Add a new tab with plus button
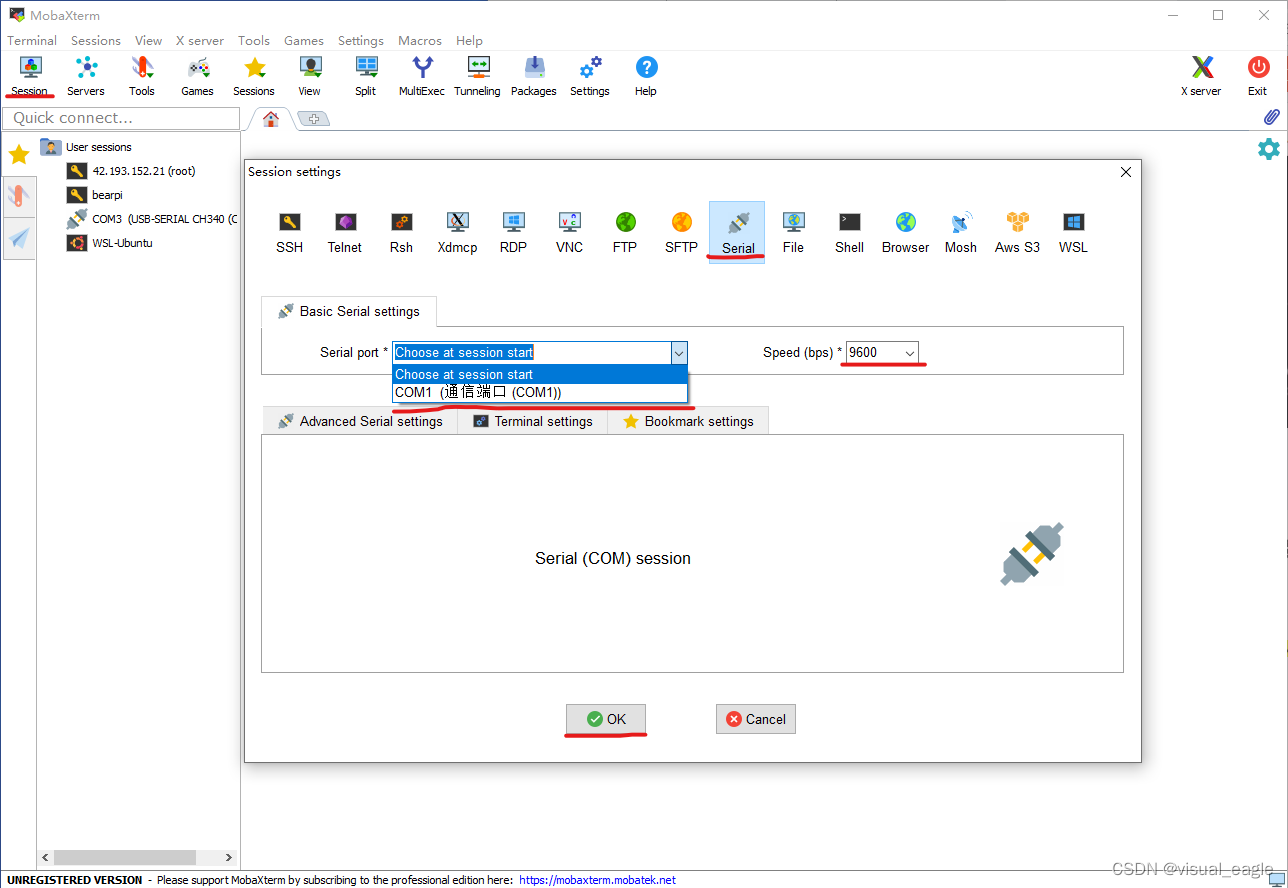Viewport: 1288px width, 888px height. pyautogui.click(x=314, y=119)
